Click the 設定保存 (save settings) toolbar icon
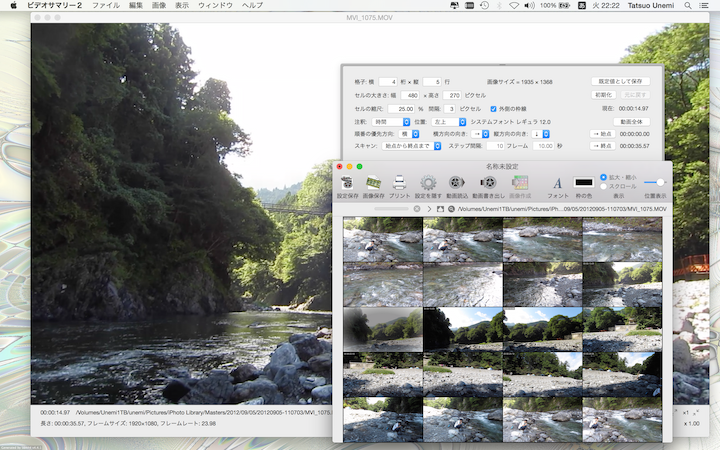720x450 pixels. point(347,182)
